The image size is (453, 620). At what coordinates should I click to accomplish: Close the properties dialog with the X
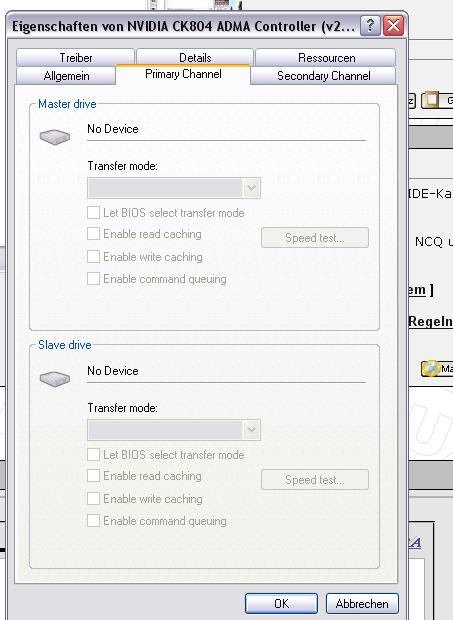(x=394, y=26)
